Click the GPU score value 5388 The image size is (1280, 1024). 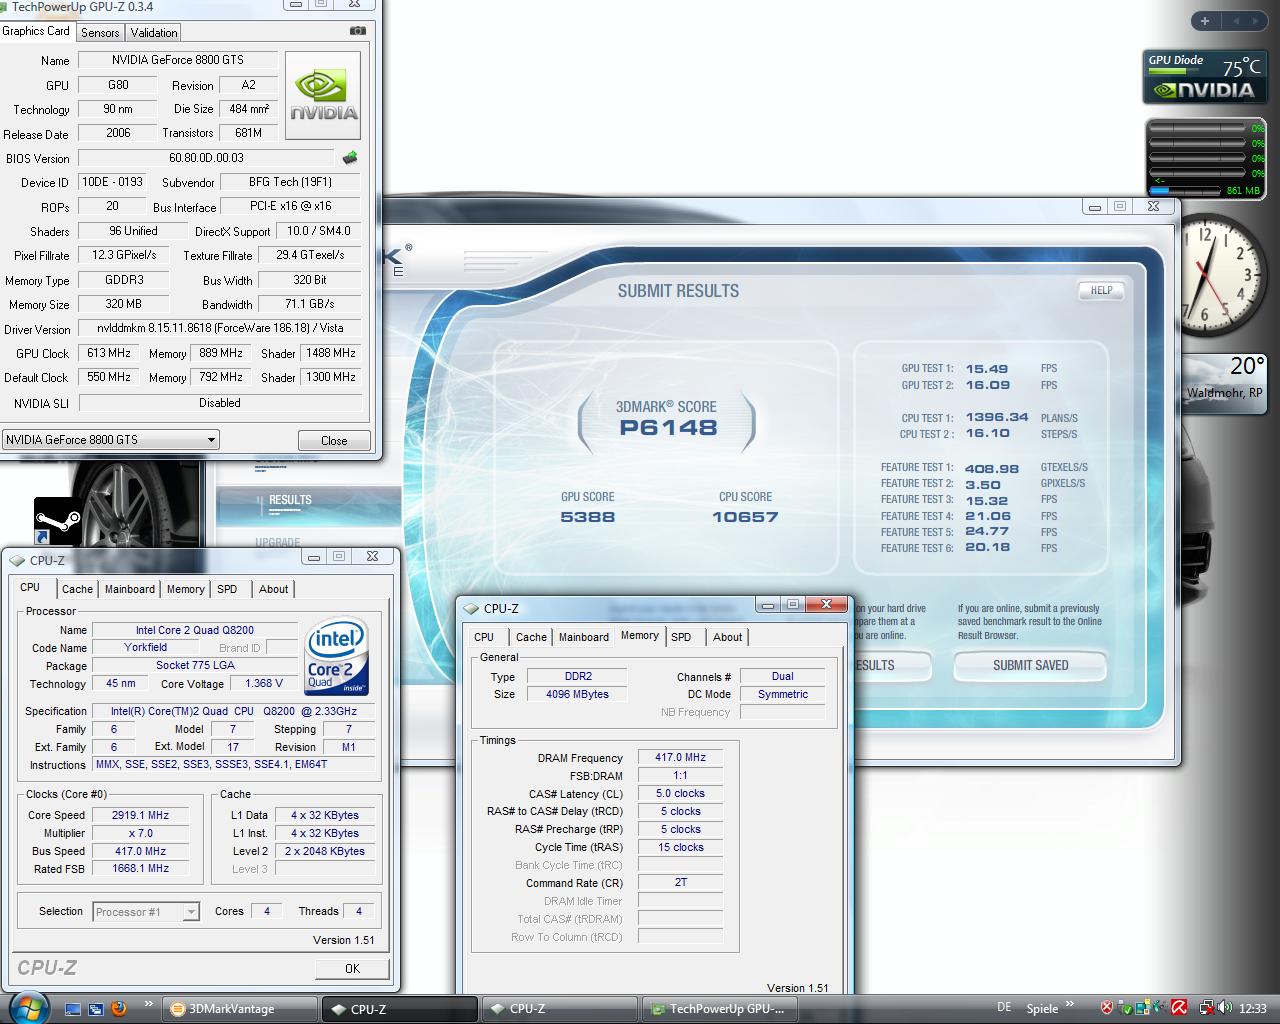[588, 517]
